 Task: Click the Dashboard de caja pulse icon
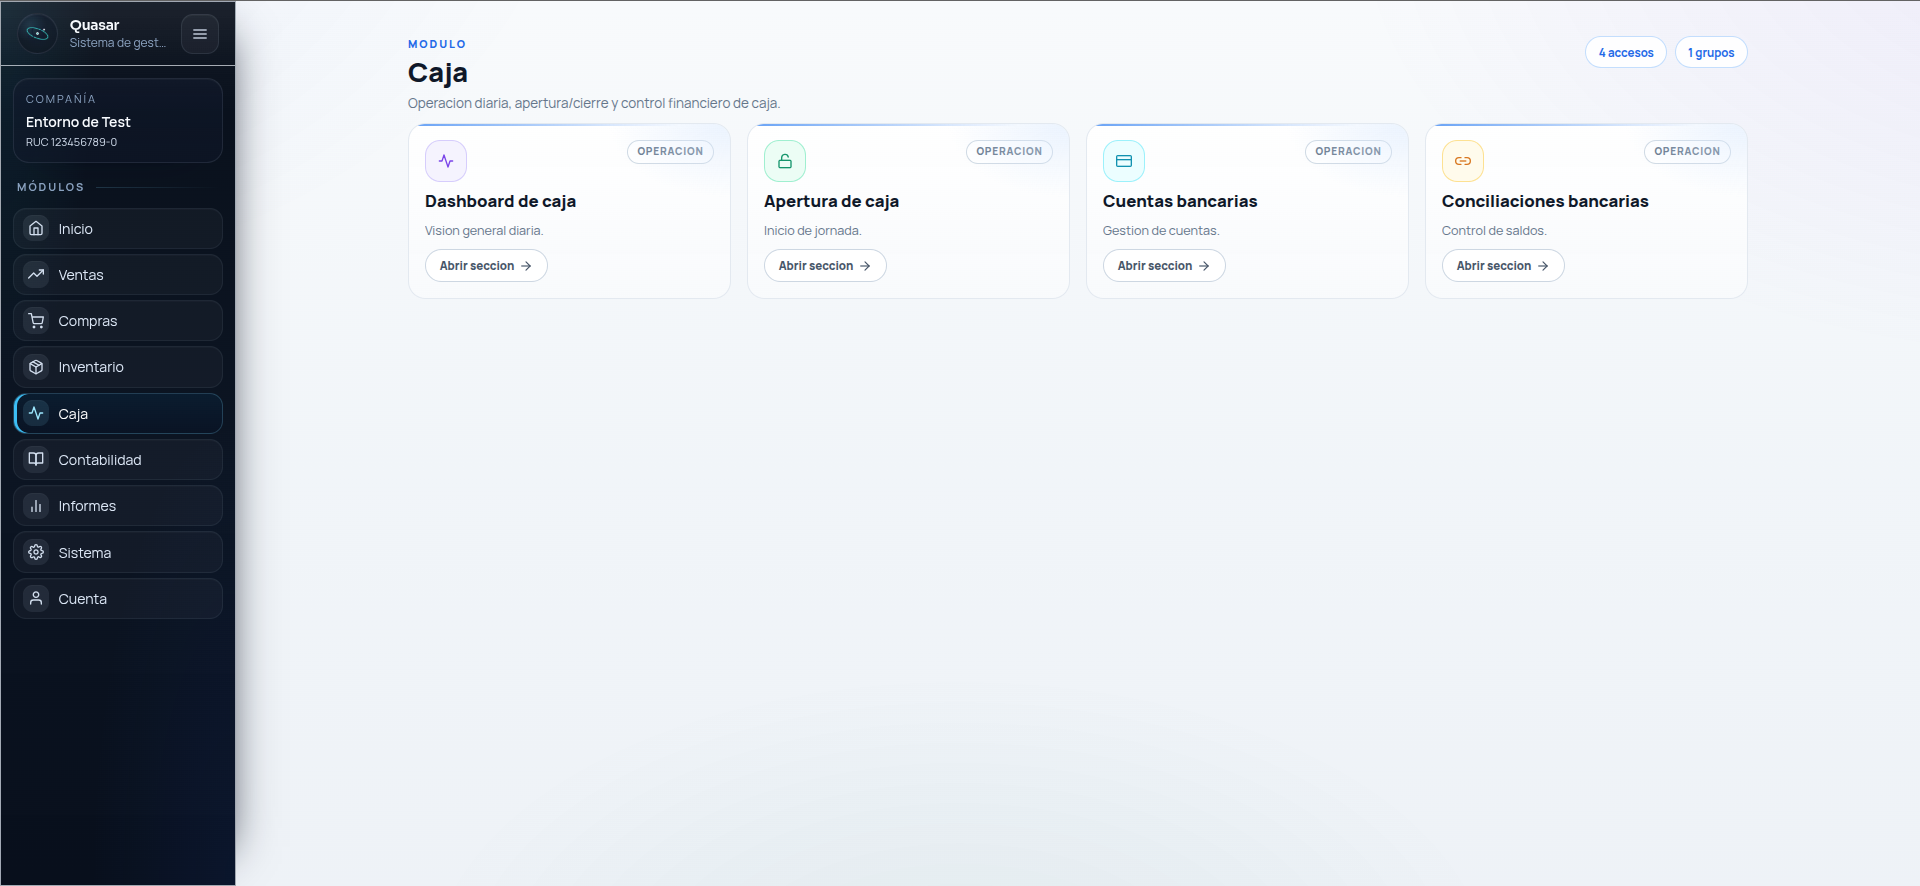pos(446,161)
